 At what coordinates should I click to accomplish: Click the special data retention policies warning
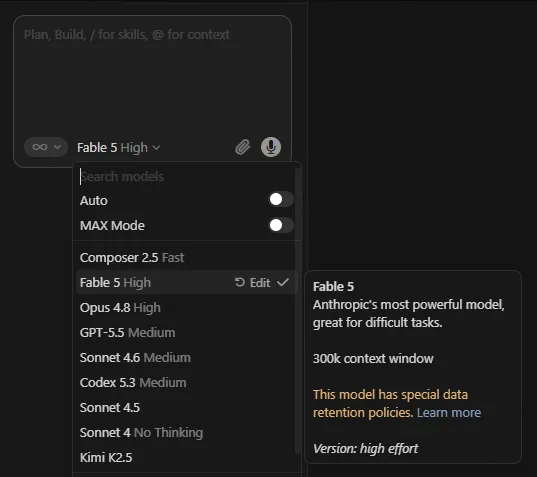(x=390, y=403)
